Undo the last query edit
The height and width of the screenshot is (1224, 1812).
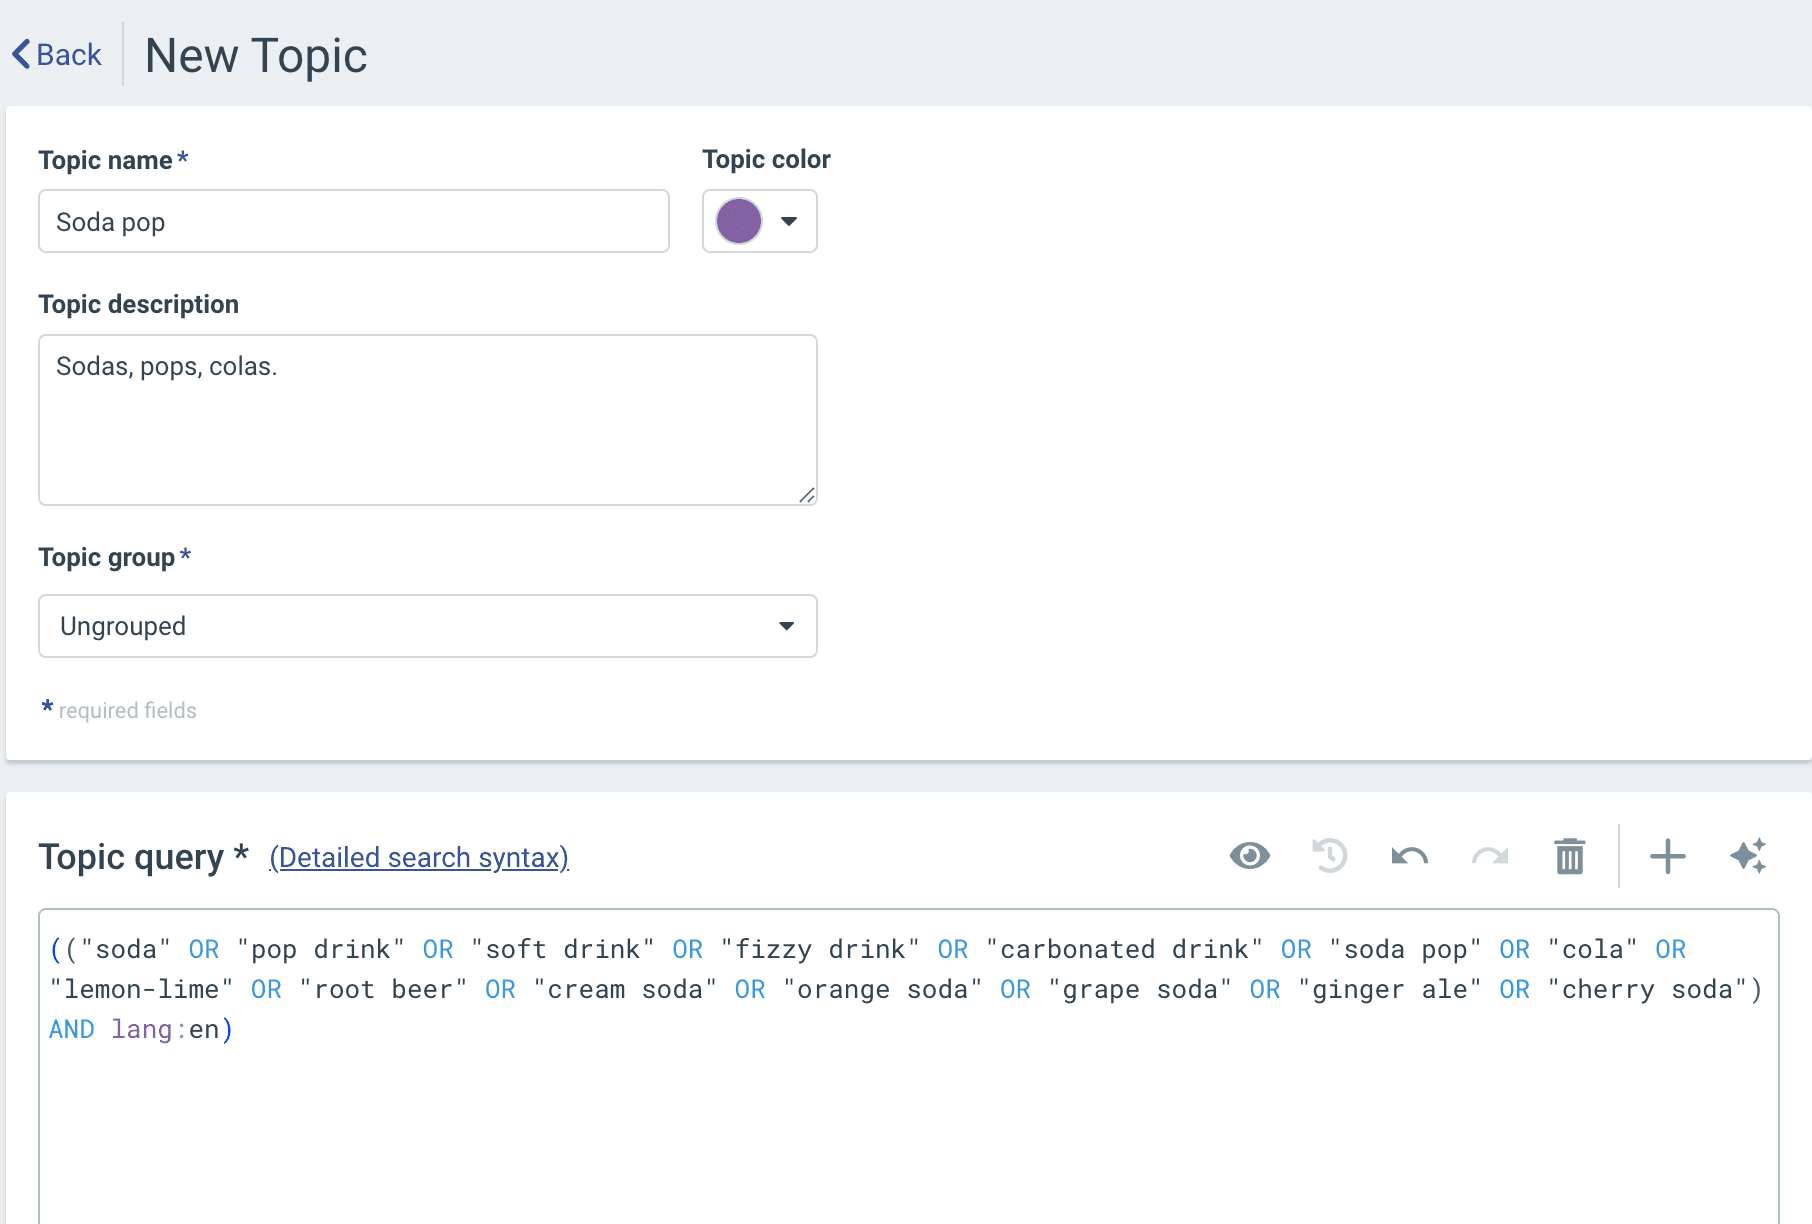[x=1409, y=856]
